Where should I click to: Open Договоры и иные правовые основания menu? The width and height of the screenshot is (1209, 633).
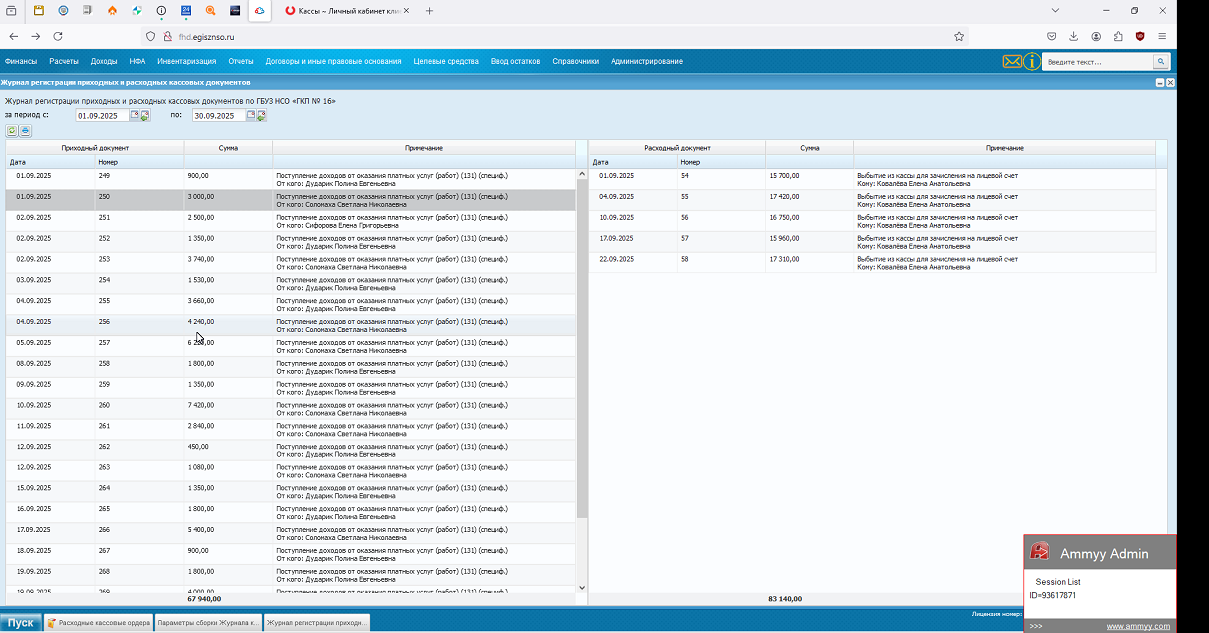[333, 61]
